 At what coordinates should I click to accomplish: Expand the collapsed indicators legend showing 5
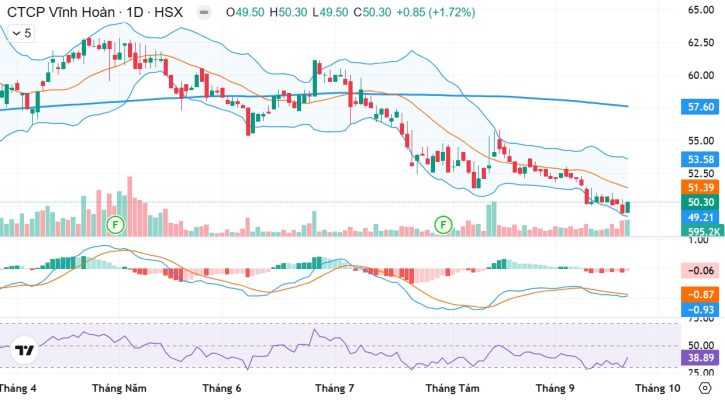(22, 33)
